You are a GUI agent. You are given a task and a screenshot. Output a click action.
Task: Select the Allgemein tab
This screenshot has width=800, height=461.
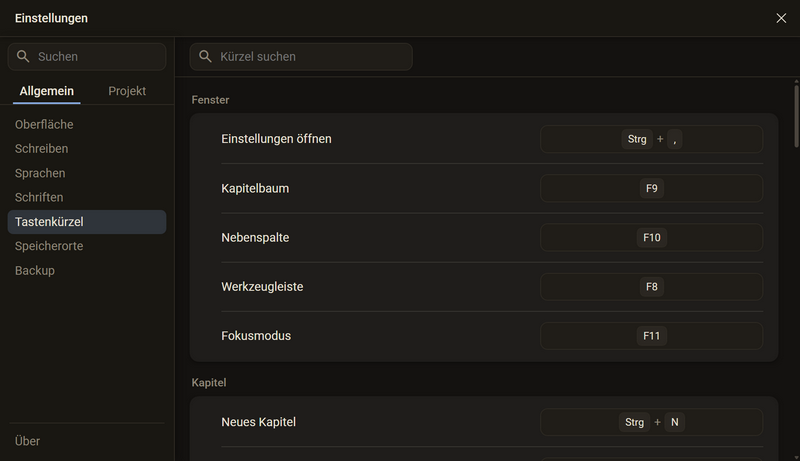(46, 91)
